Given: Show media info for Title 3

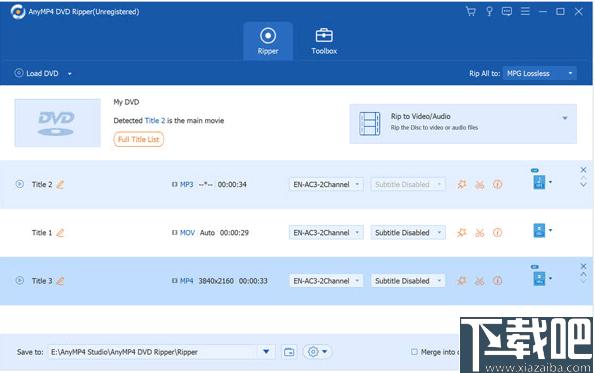Looking at the screenshot, I should tap(497, 281).
